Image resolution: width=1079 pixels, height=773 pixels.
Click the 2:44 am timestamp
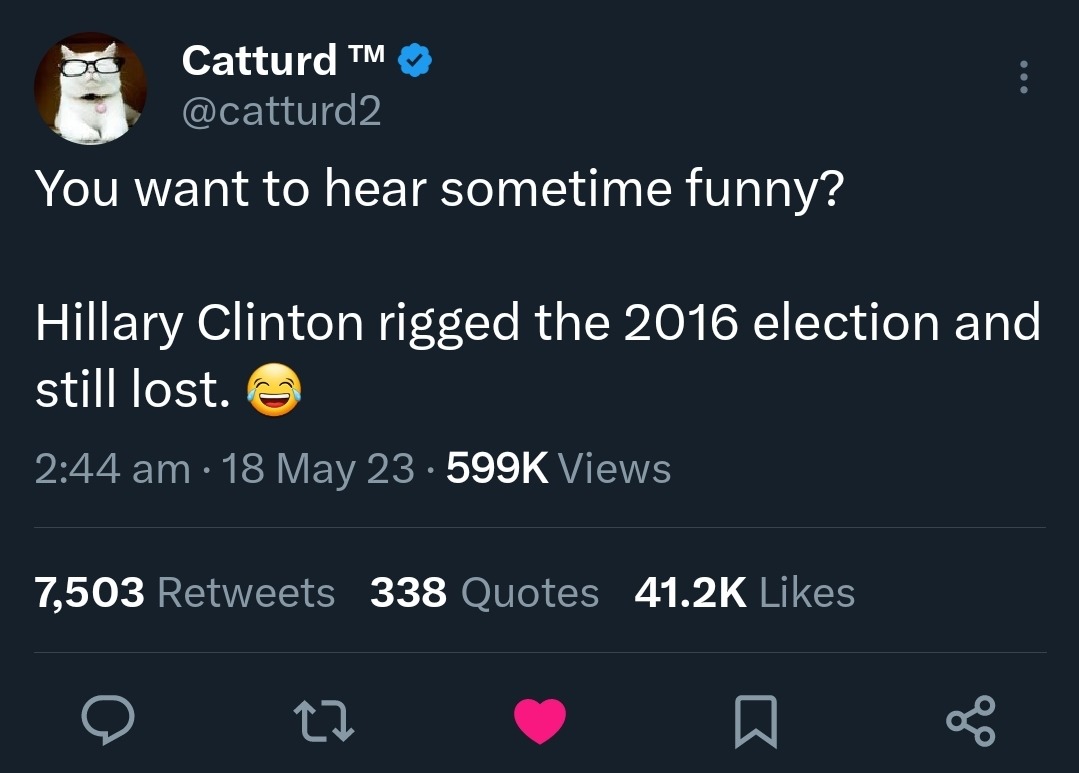(x=112, y=468)
